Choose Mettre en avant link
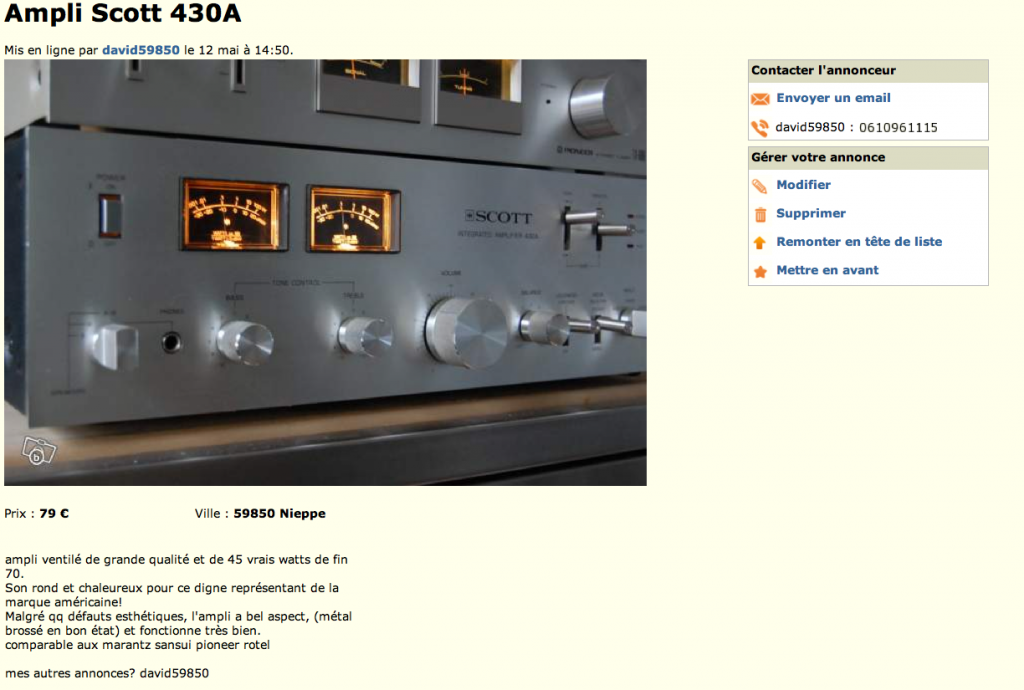 (827, 270)
